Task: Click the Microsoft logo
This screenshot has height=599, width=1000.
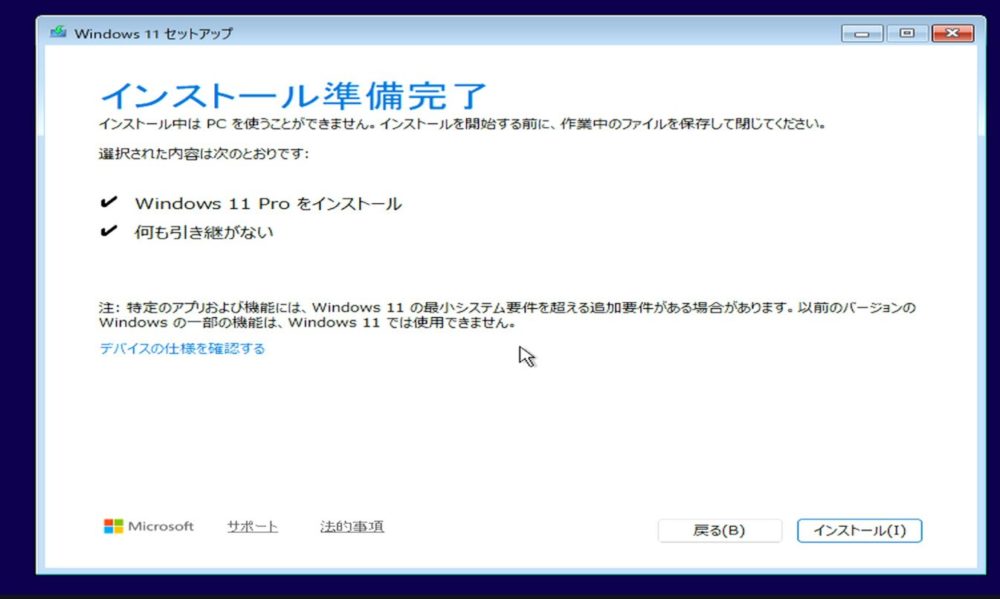Action: [x=149, y=526]
